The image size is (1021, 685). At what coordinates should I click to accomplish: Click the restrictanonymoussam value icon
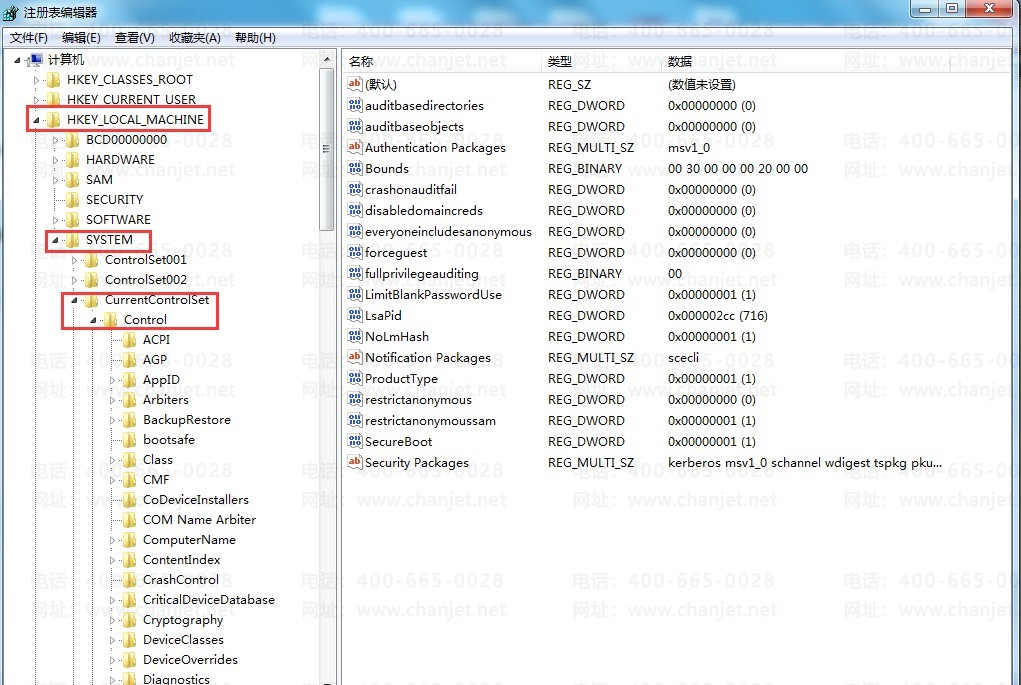pos(354,420)
